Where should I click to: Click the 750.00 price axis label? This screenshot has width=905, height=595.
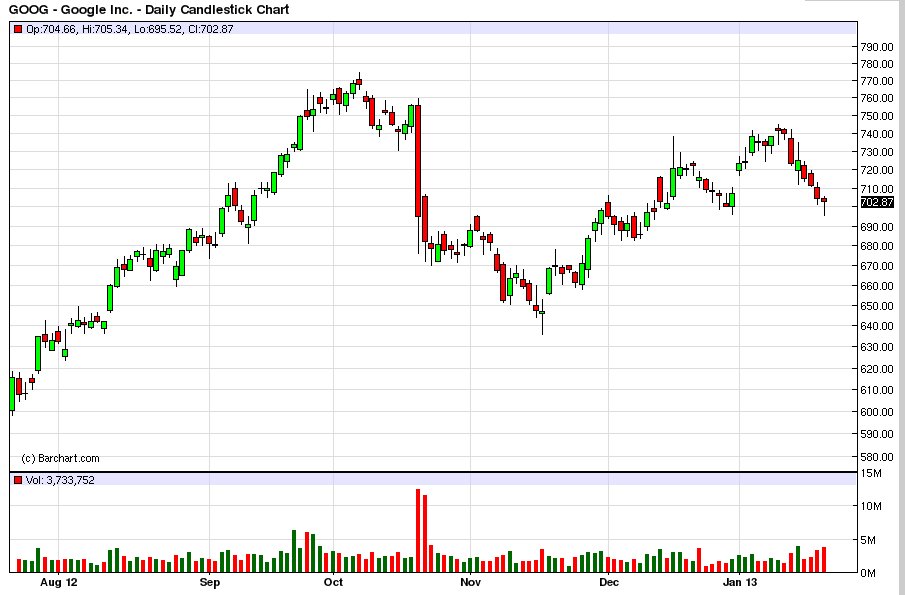[877, 116]
